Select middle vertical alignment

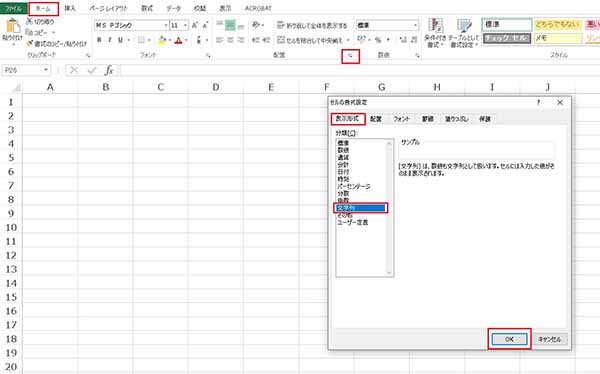pyautogui.click(x=230, y=25)
